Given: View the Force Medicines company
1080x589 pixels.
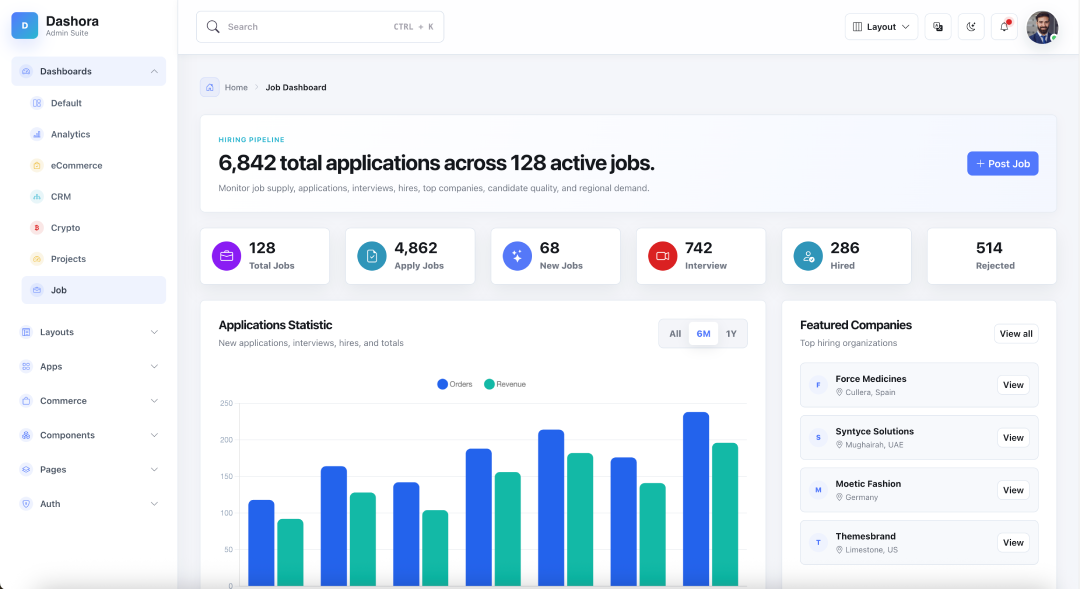Looking at the screenshot, I should [x=1013, y=385].
